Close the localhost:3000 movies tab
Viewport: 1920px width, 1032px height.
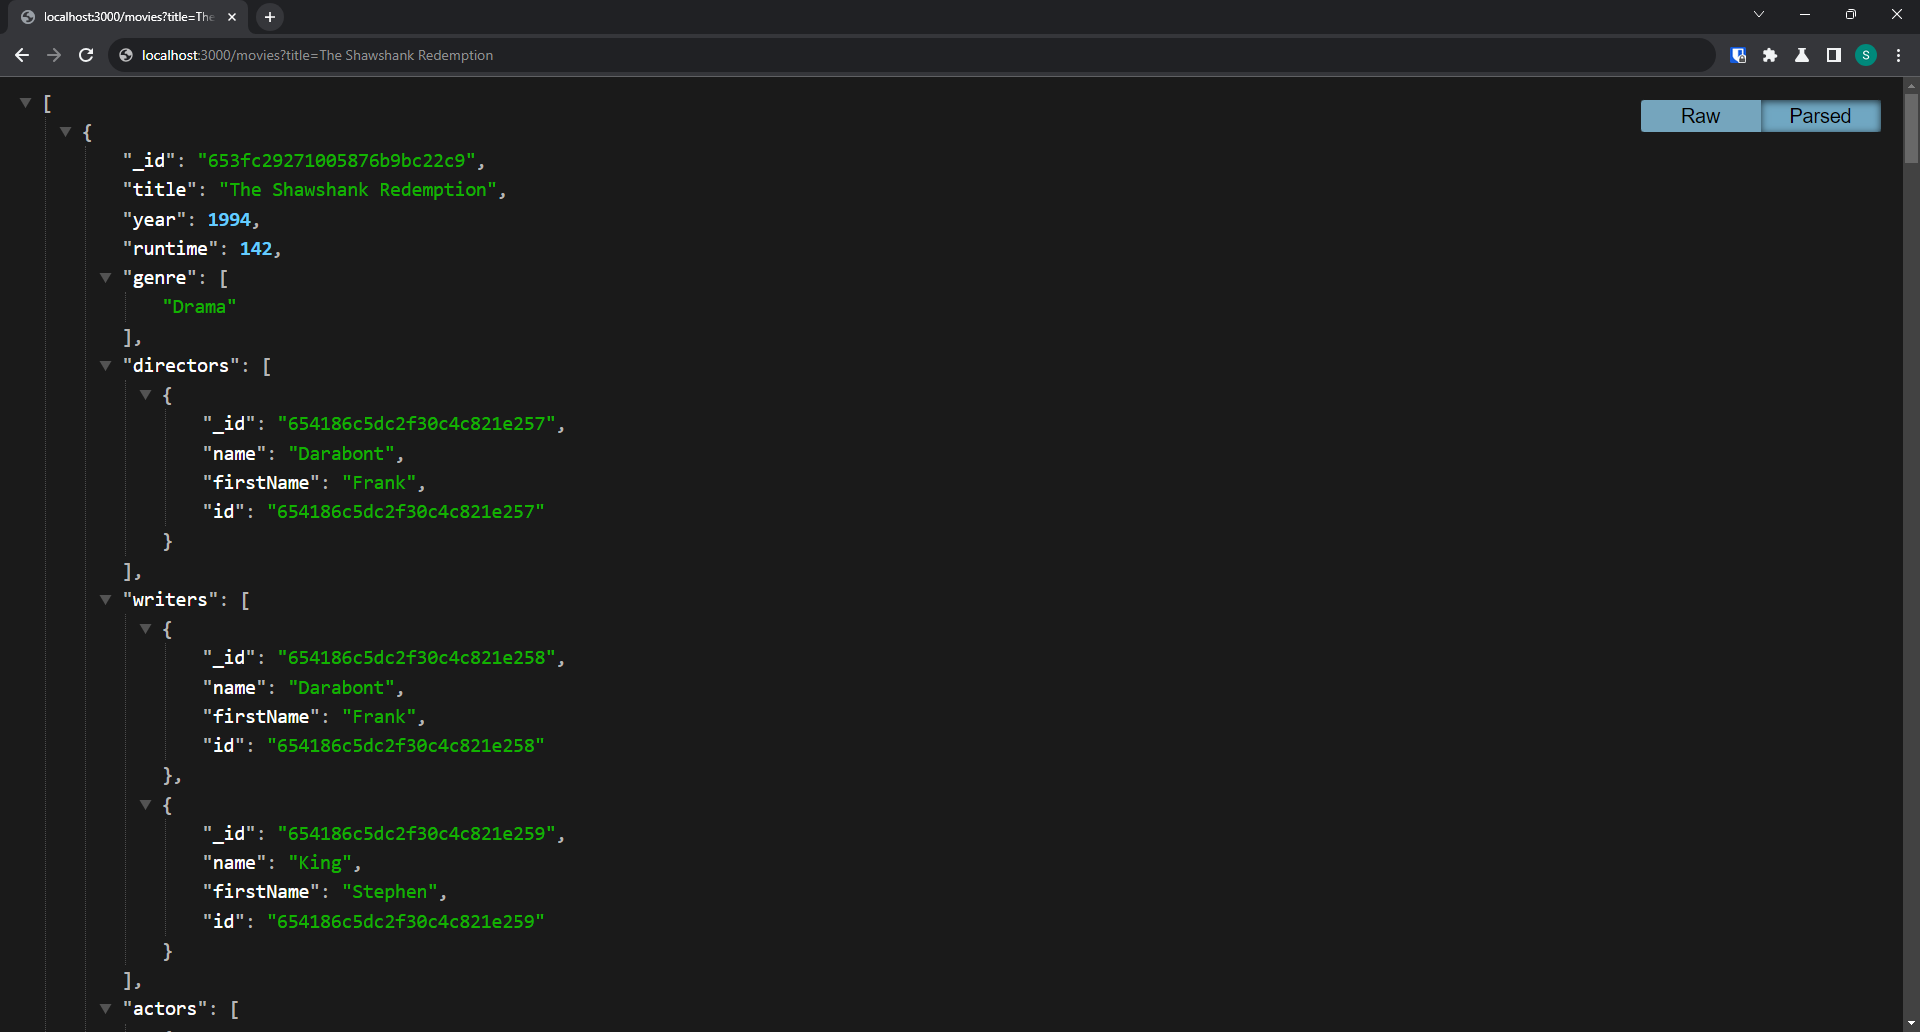pyautogui.click(x=232, y=17)
